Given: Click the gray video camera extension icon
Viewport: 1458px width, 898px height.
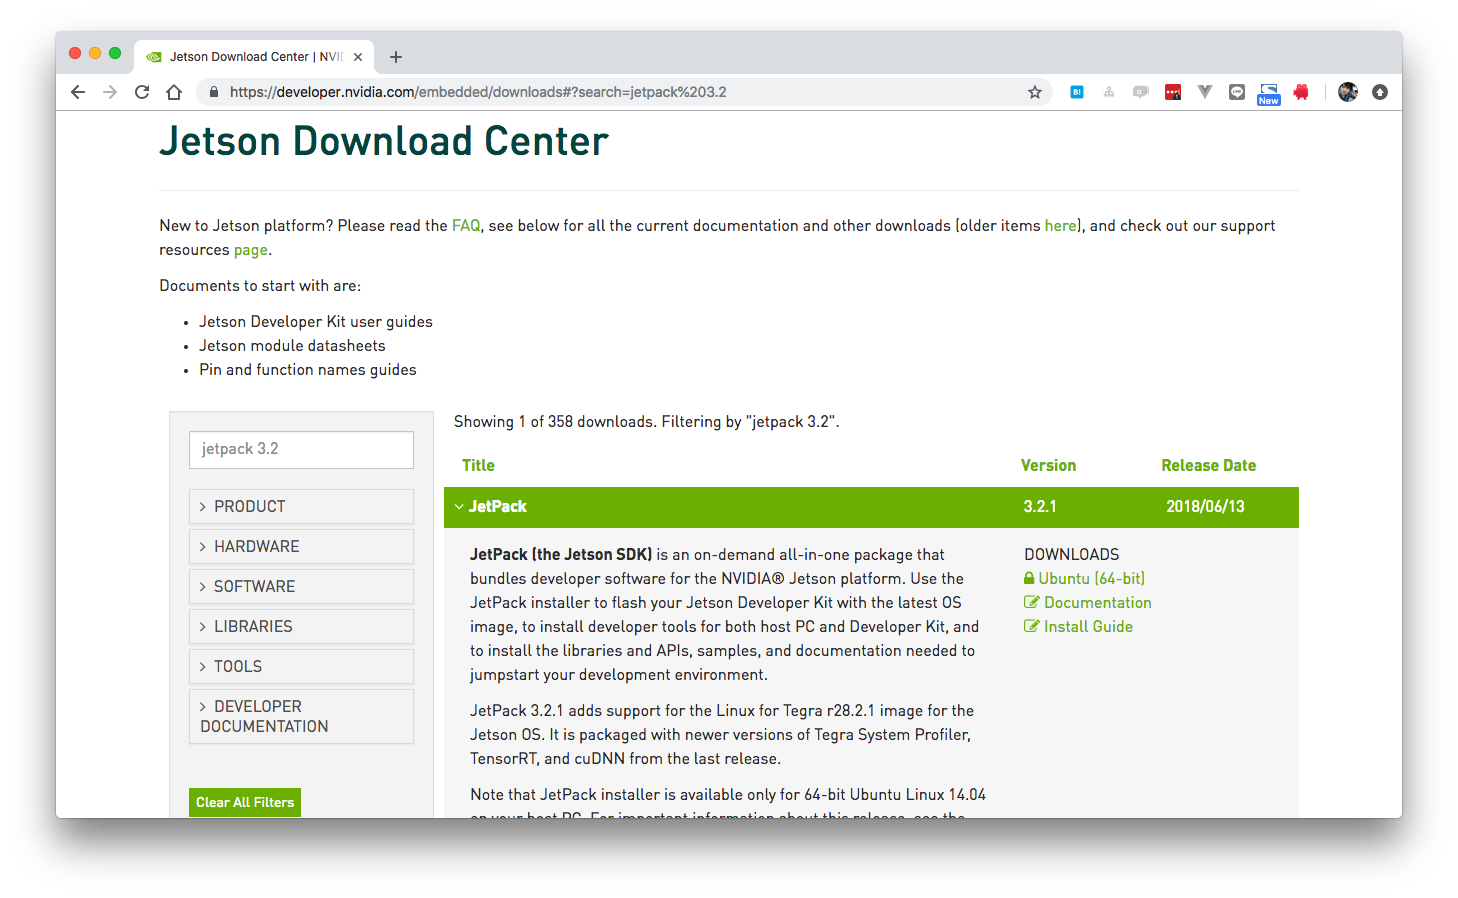Looking at the screenshot, I should [1141, 92].
